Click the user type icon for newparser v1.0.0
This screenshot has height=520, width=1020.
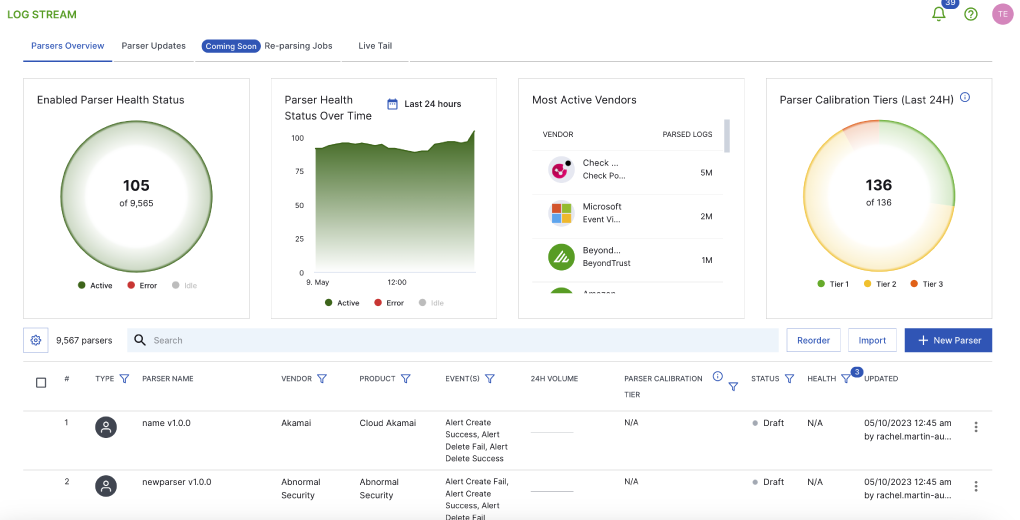click(x=106, y=486)
